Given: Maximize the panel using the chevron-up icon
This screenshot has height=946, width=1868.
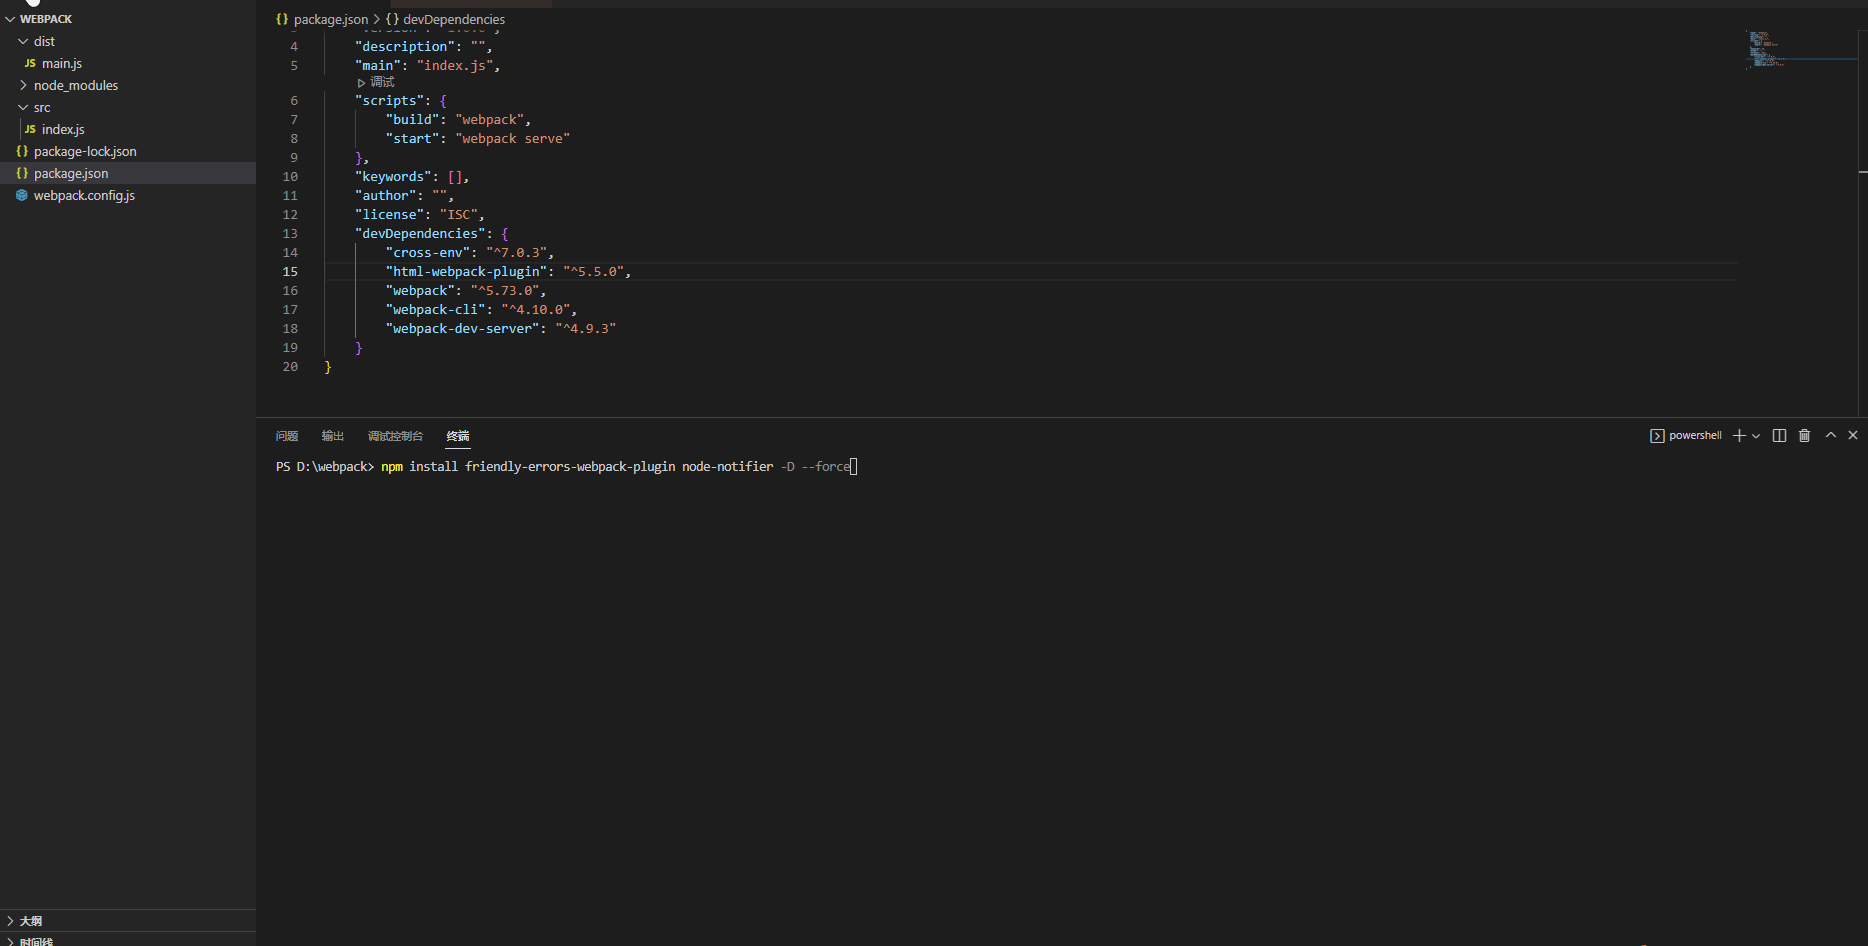Looking at the screenshot, I should (1830, 435).
